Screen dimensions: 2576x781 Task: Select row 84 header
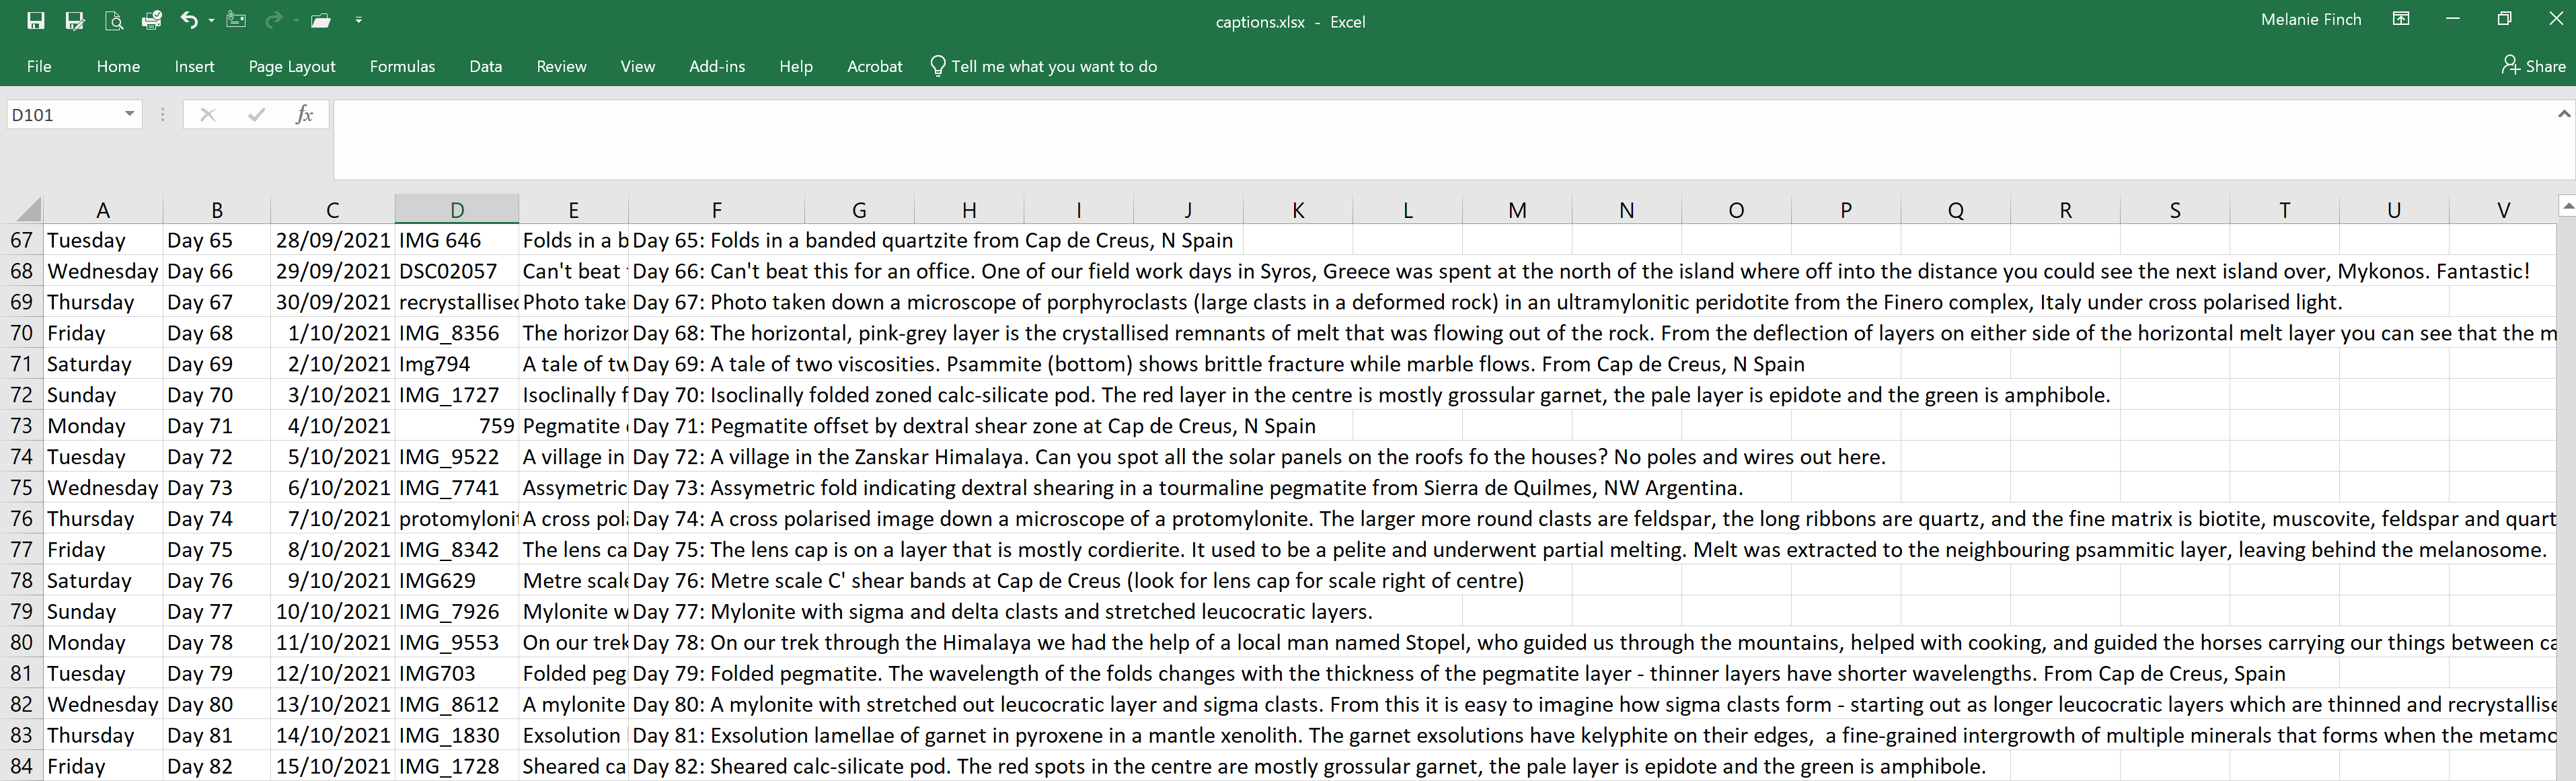(x=22, y=766)
